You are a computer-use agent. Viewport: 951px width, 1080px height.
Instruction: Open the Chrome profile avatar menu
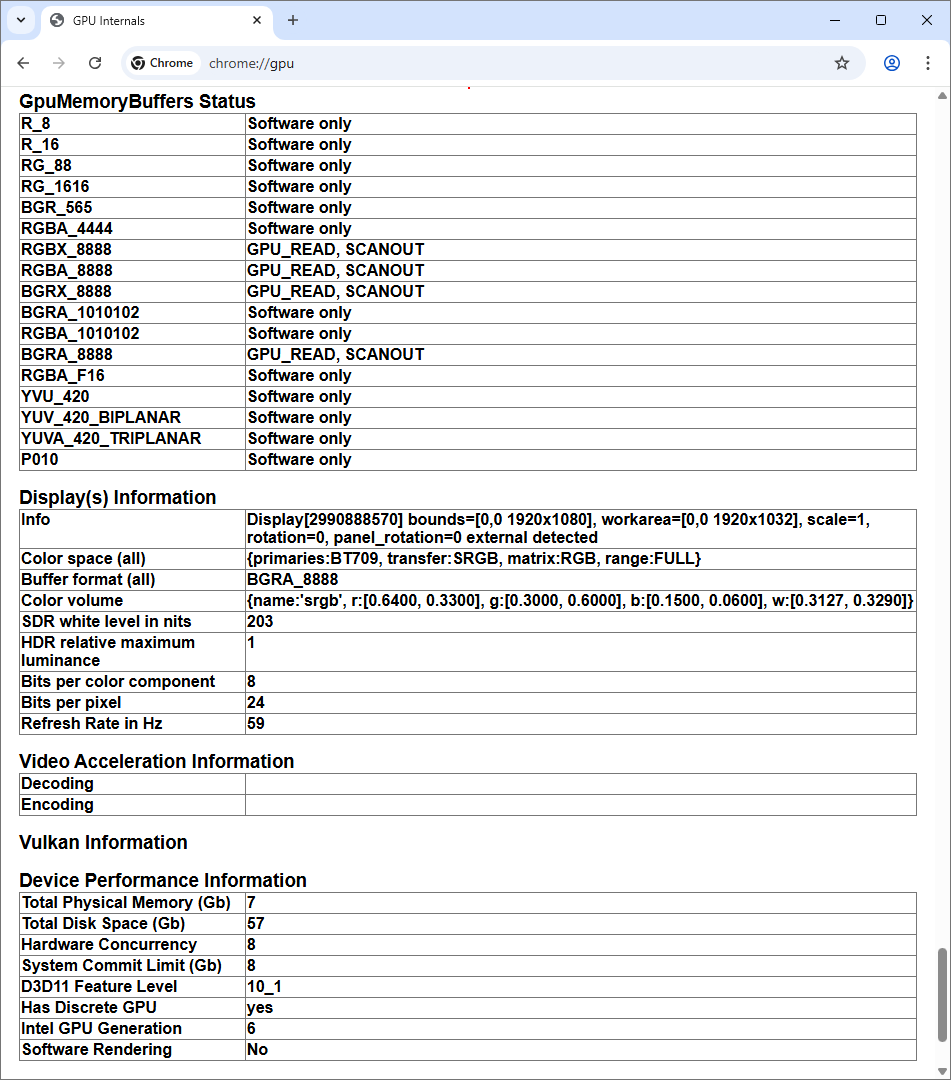coord(892,63)
